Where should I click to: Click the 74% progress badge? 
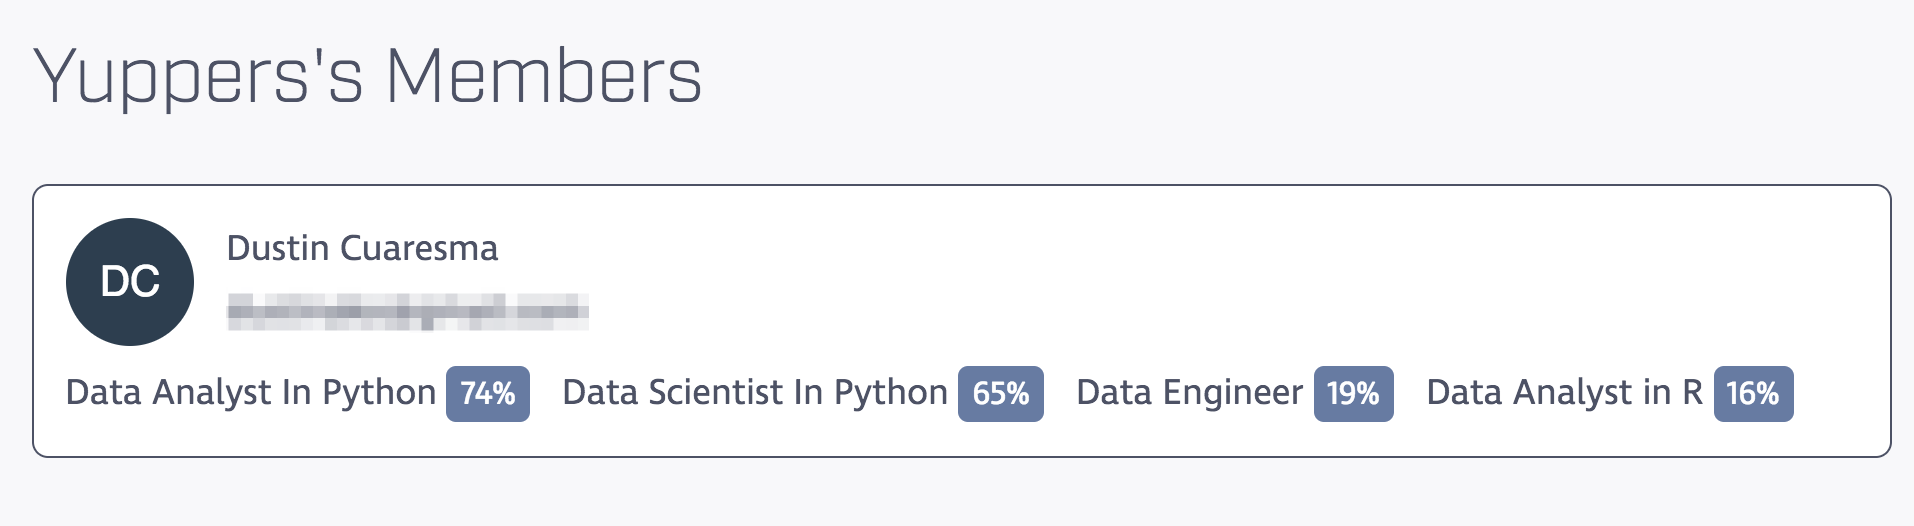(x=488, y=393)
